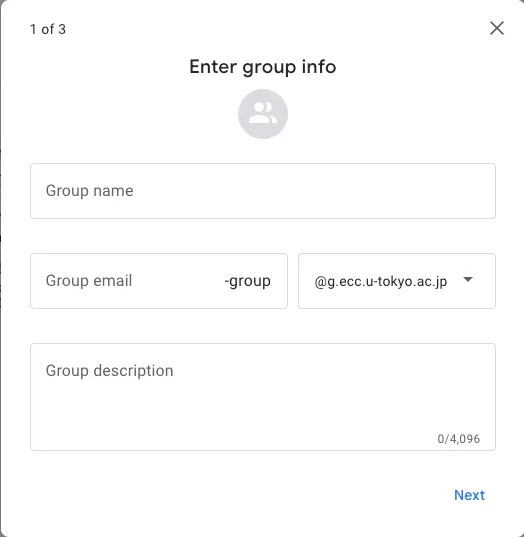Dismiss the dialog using the X icon

497,28
